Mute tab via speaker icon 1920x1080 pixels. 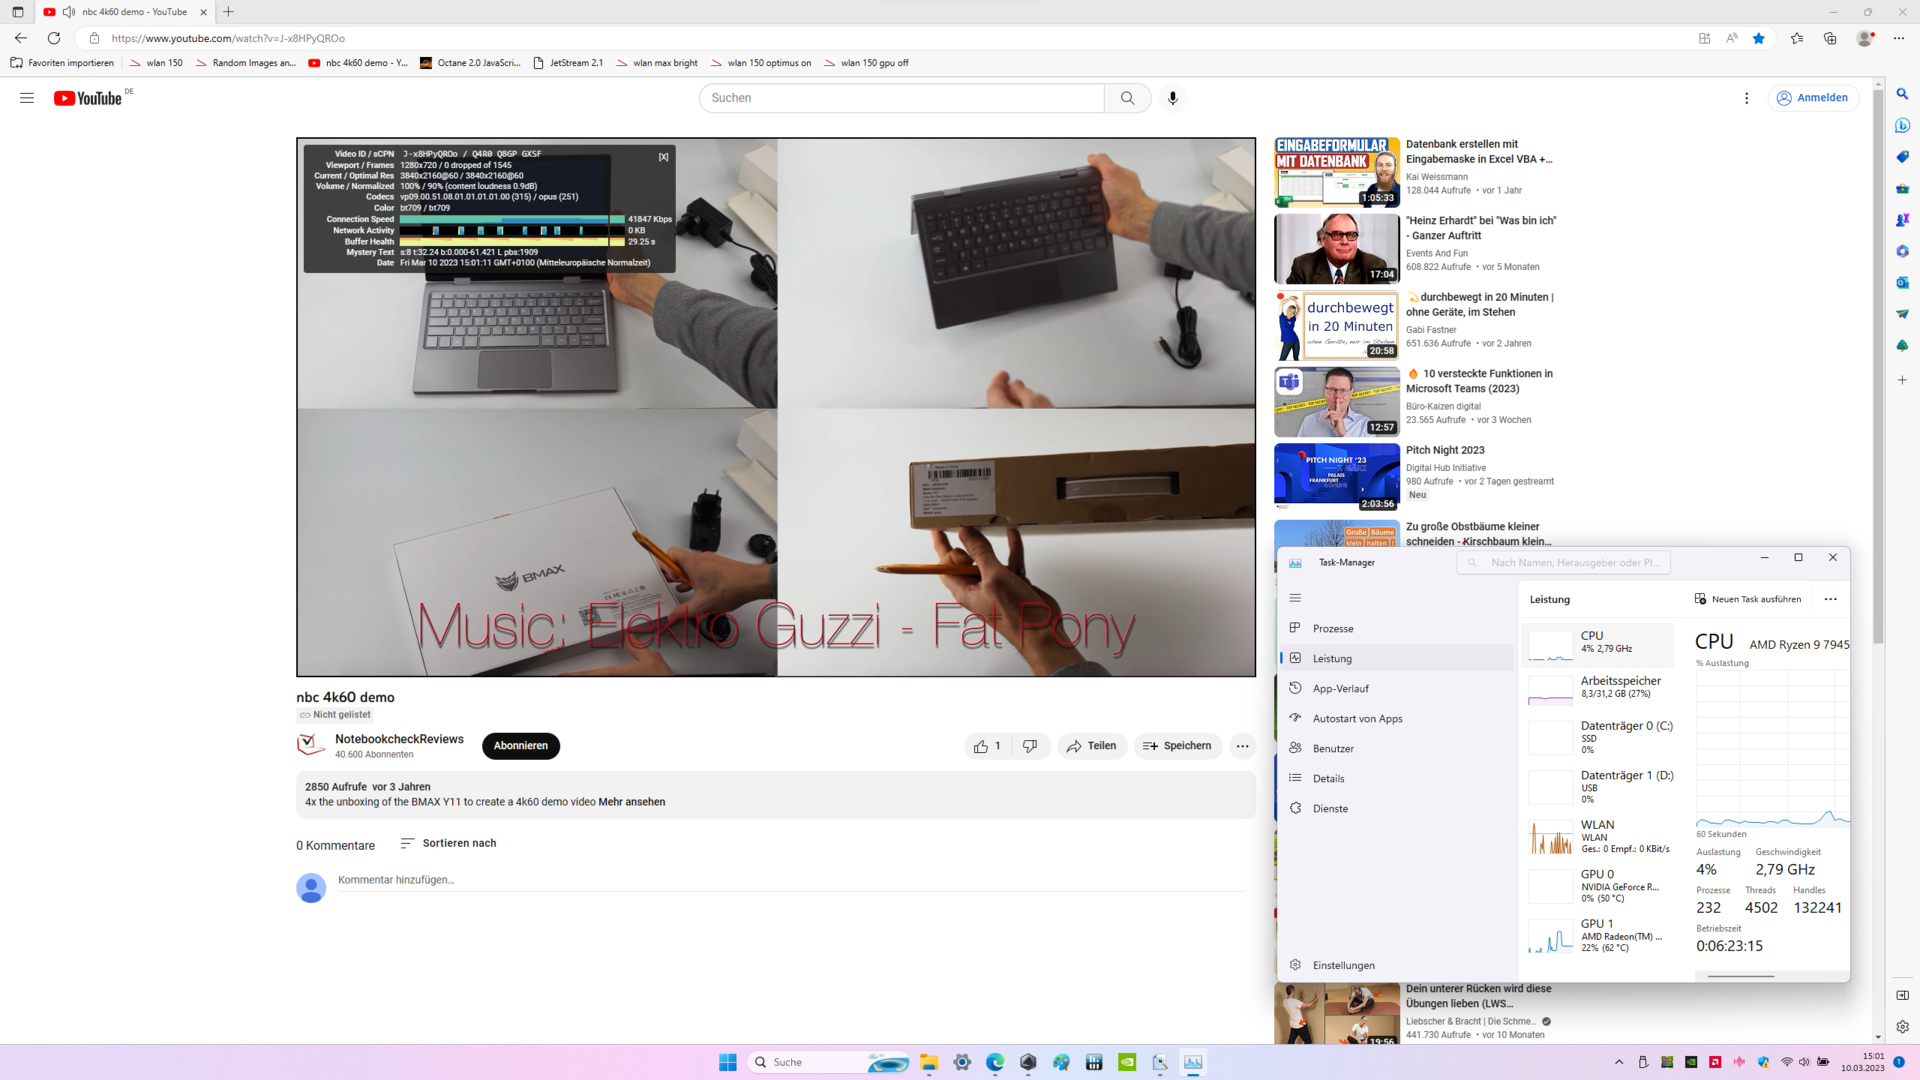click(69, 12)
